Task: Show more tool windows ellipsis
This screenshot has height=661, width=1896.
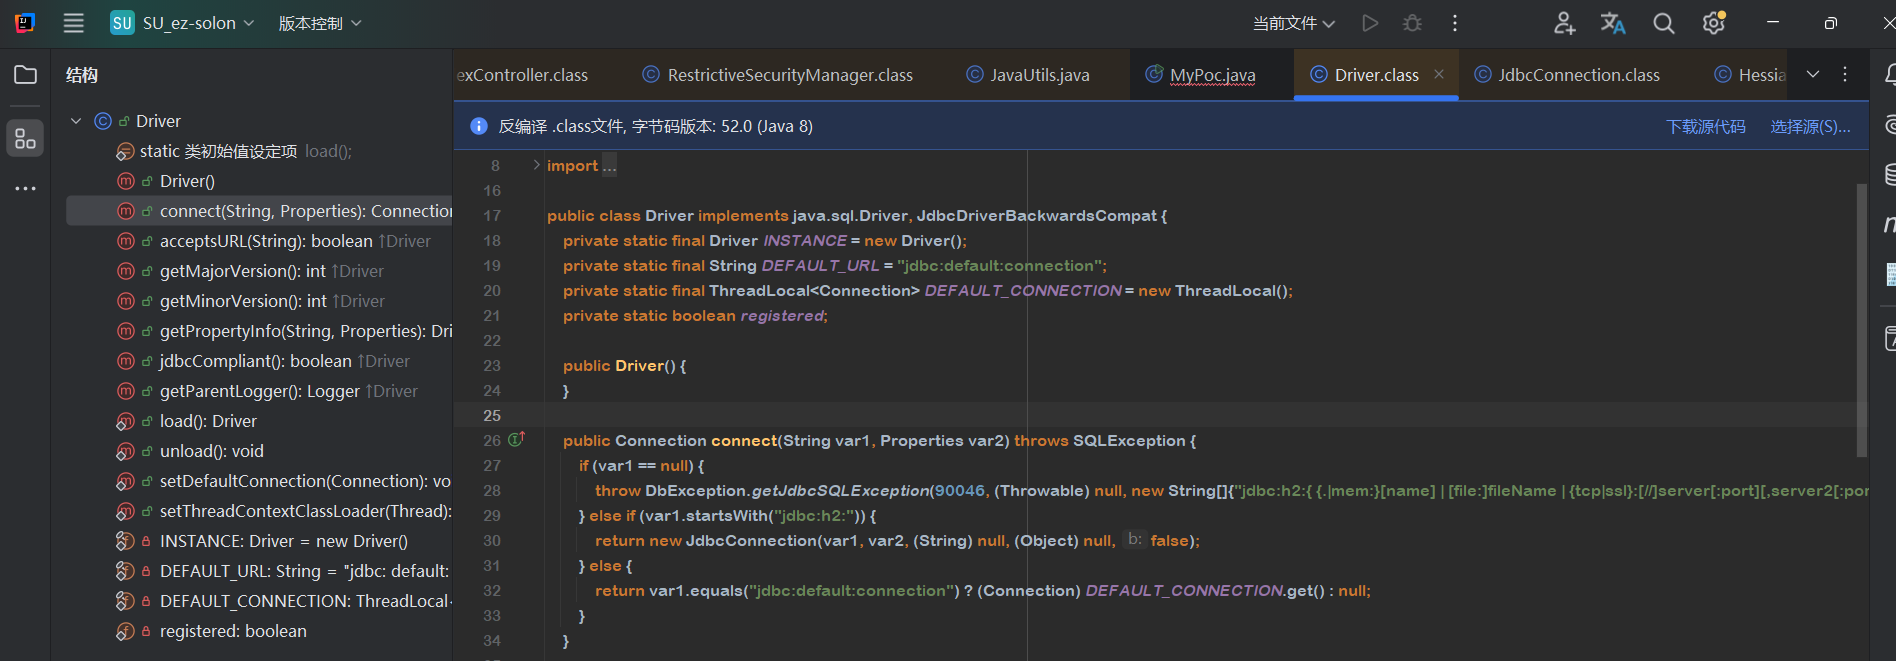Action: [25, 188]
